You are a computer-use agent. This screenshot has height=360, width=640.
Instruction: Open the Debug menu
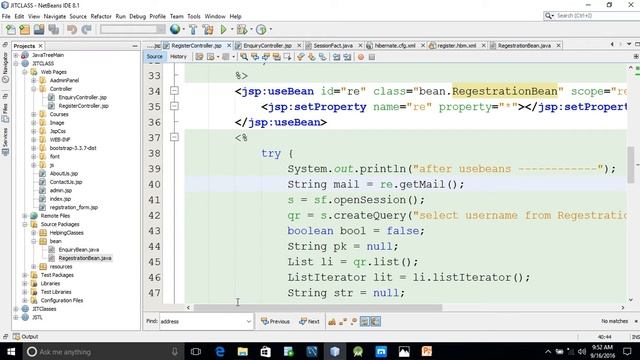click(138, 16)
